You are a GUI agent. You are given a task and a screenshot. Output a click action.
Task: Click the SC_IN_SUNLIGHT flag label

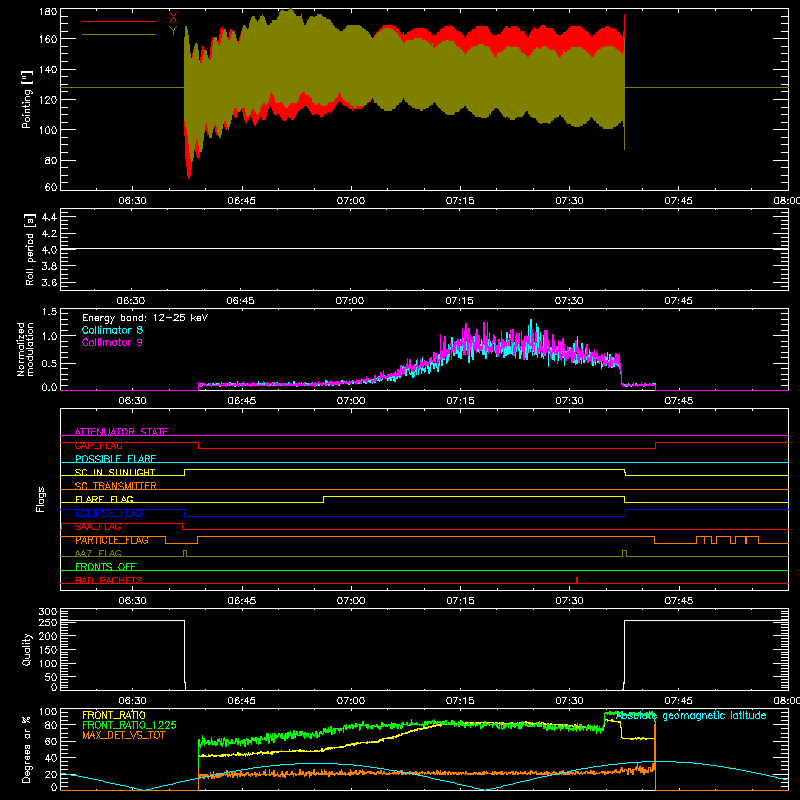[115, 472]
